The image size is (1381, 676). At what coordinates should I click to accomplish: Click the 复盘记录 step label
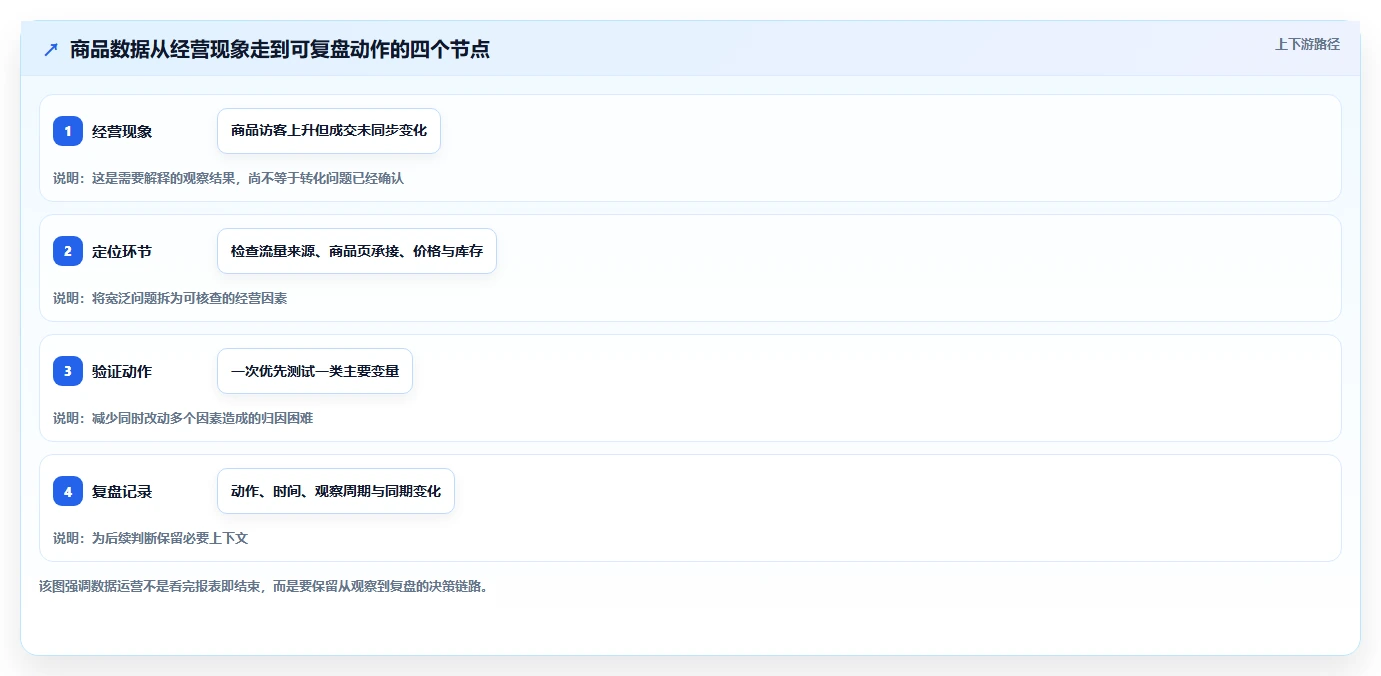[122, 491]
